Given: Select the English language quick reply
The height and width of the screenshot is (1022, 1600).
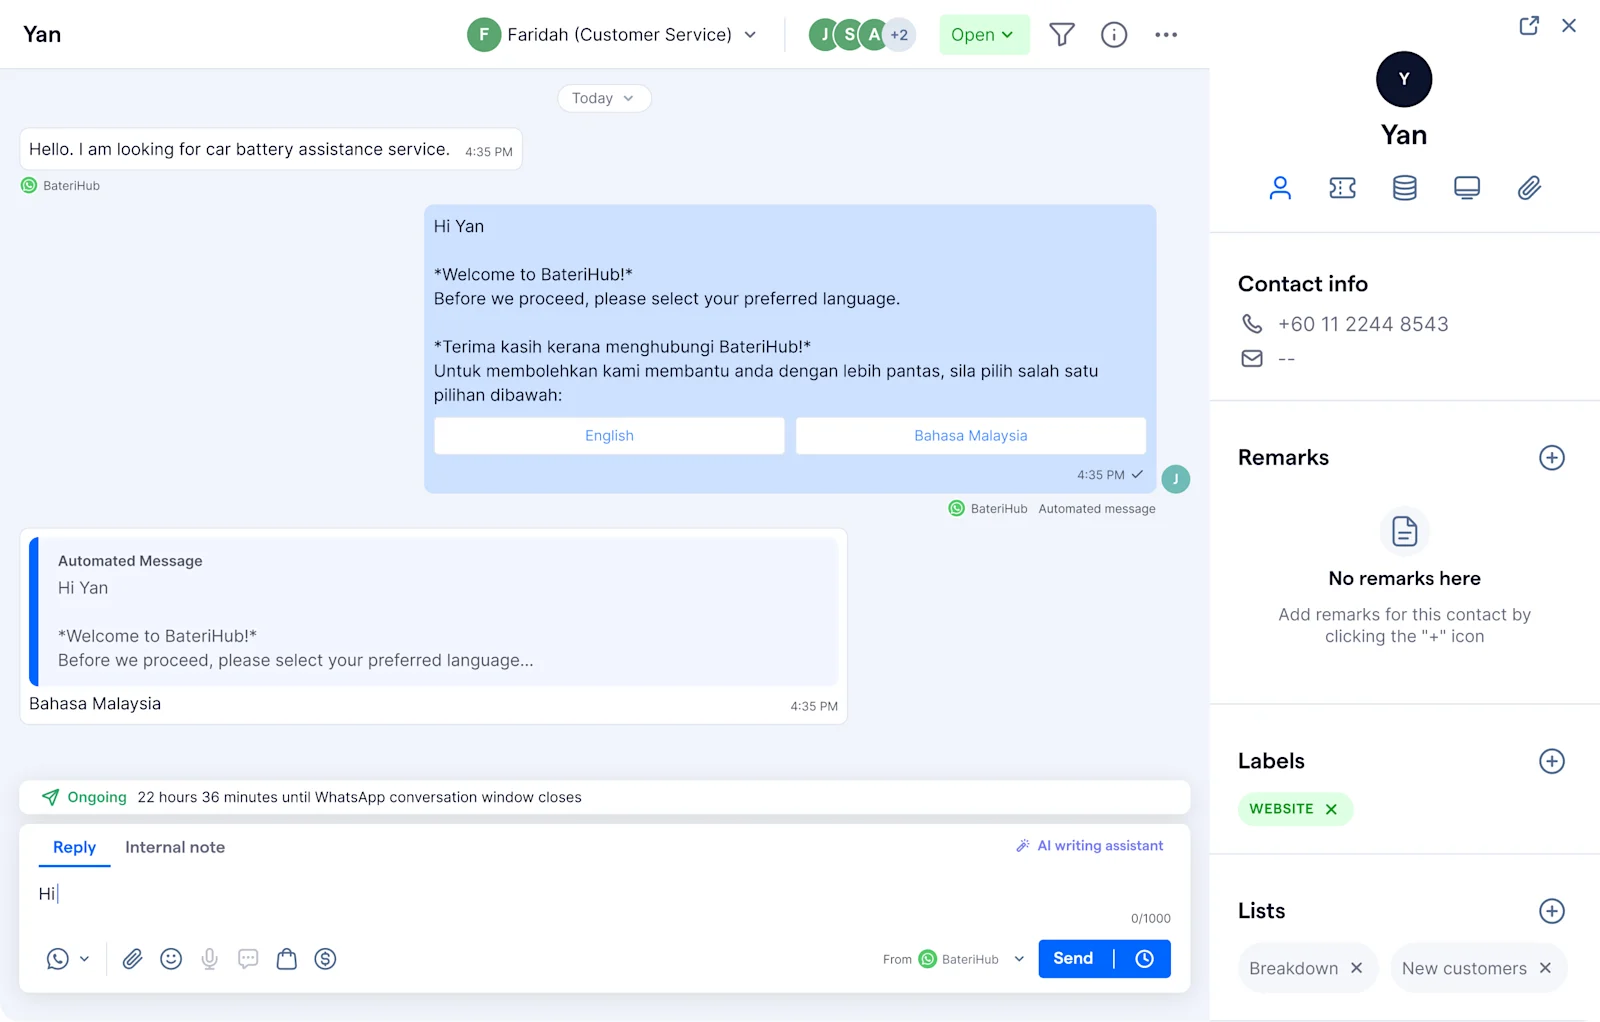Looking at the screenshot, I should pos(608,435).
